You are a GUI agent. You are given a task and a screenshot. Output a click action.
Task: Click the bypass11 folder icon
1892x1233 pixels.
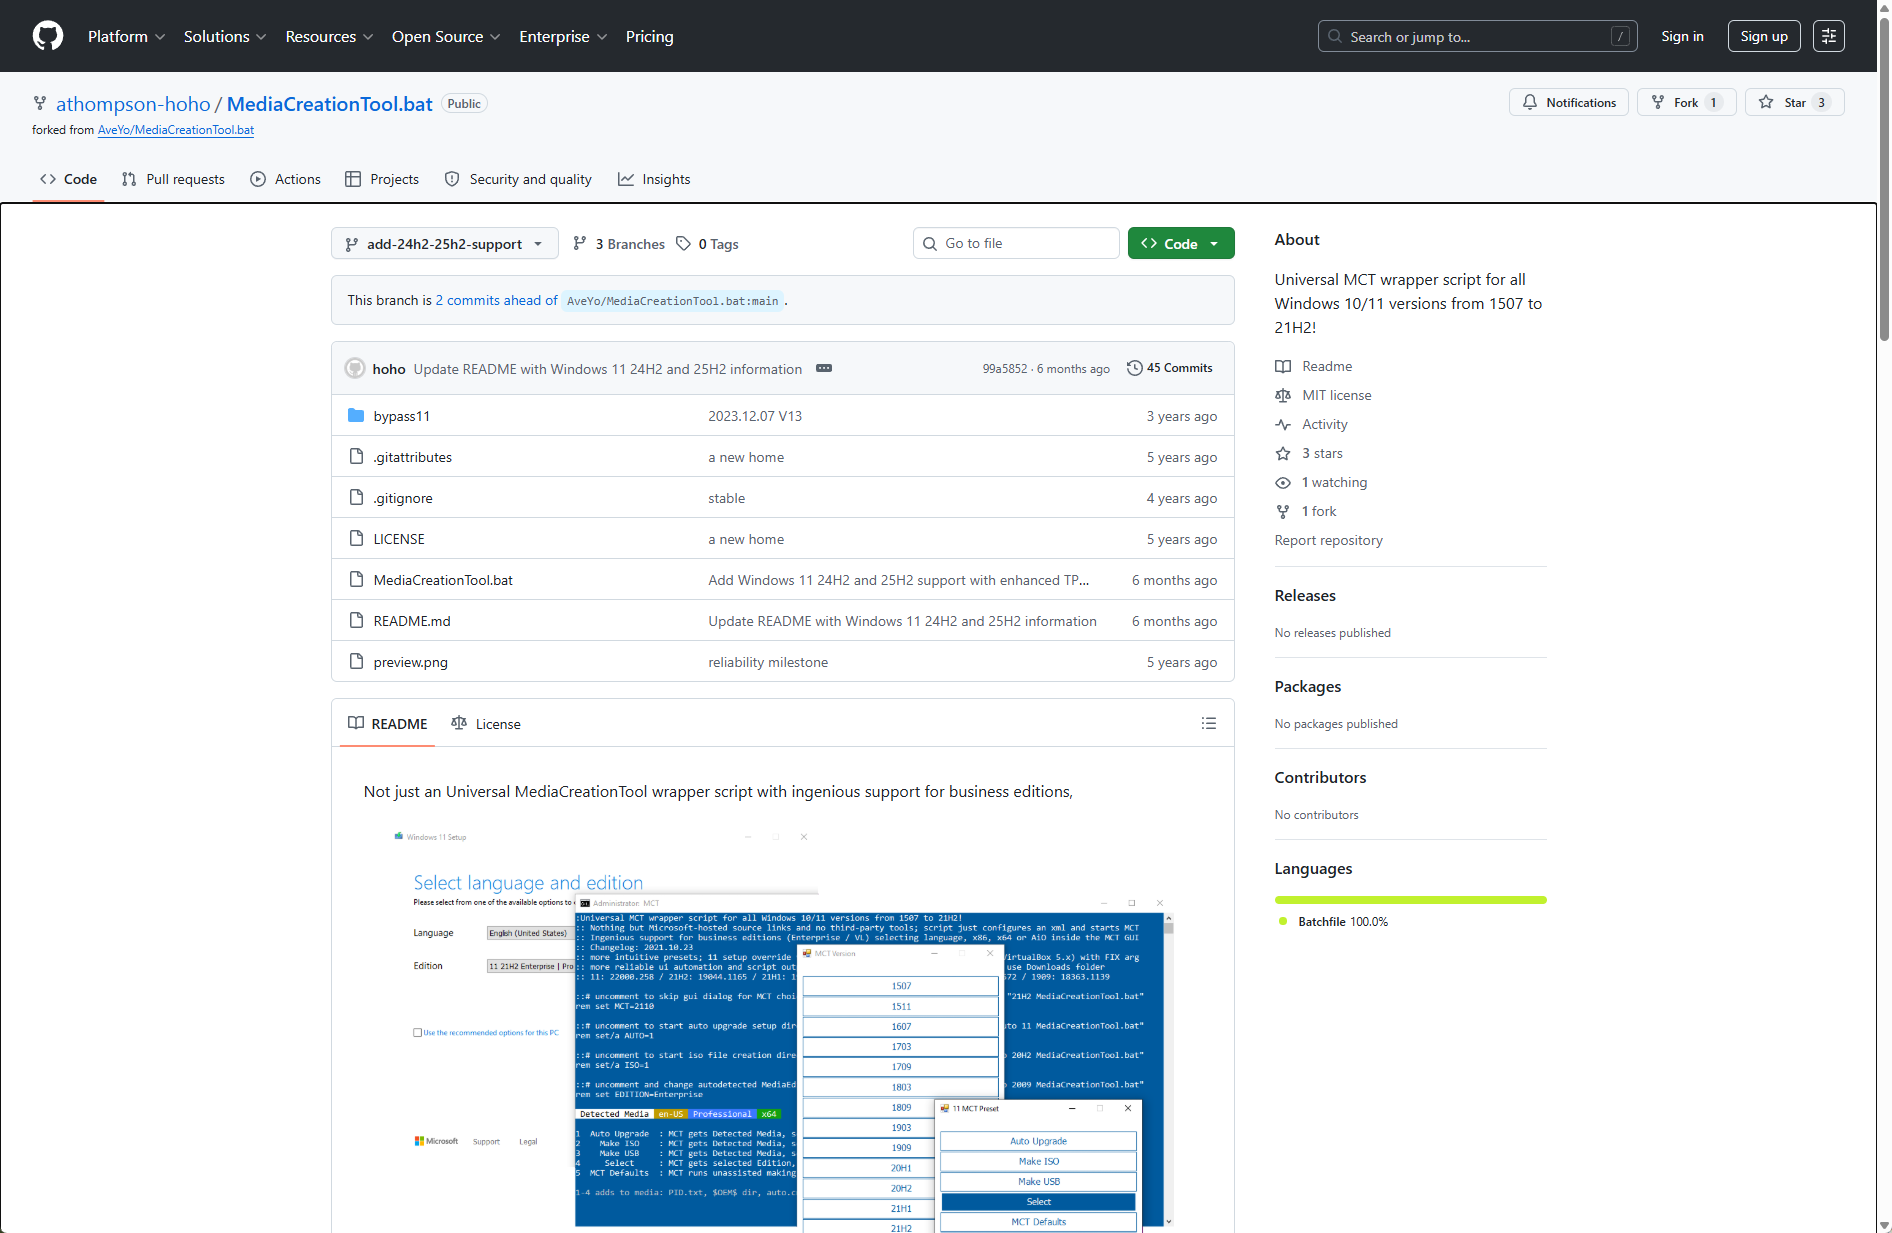pyautogui.click(x=356, y=415)
